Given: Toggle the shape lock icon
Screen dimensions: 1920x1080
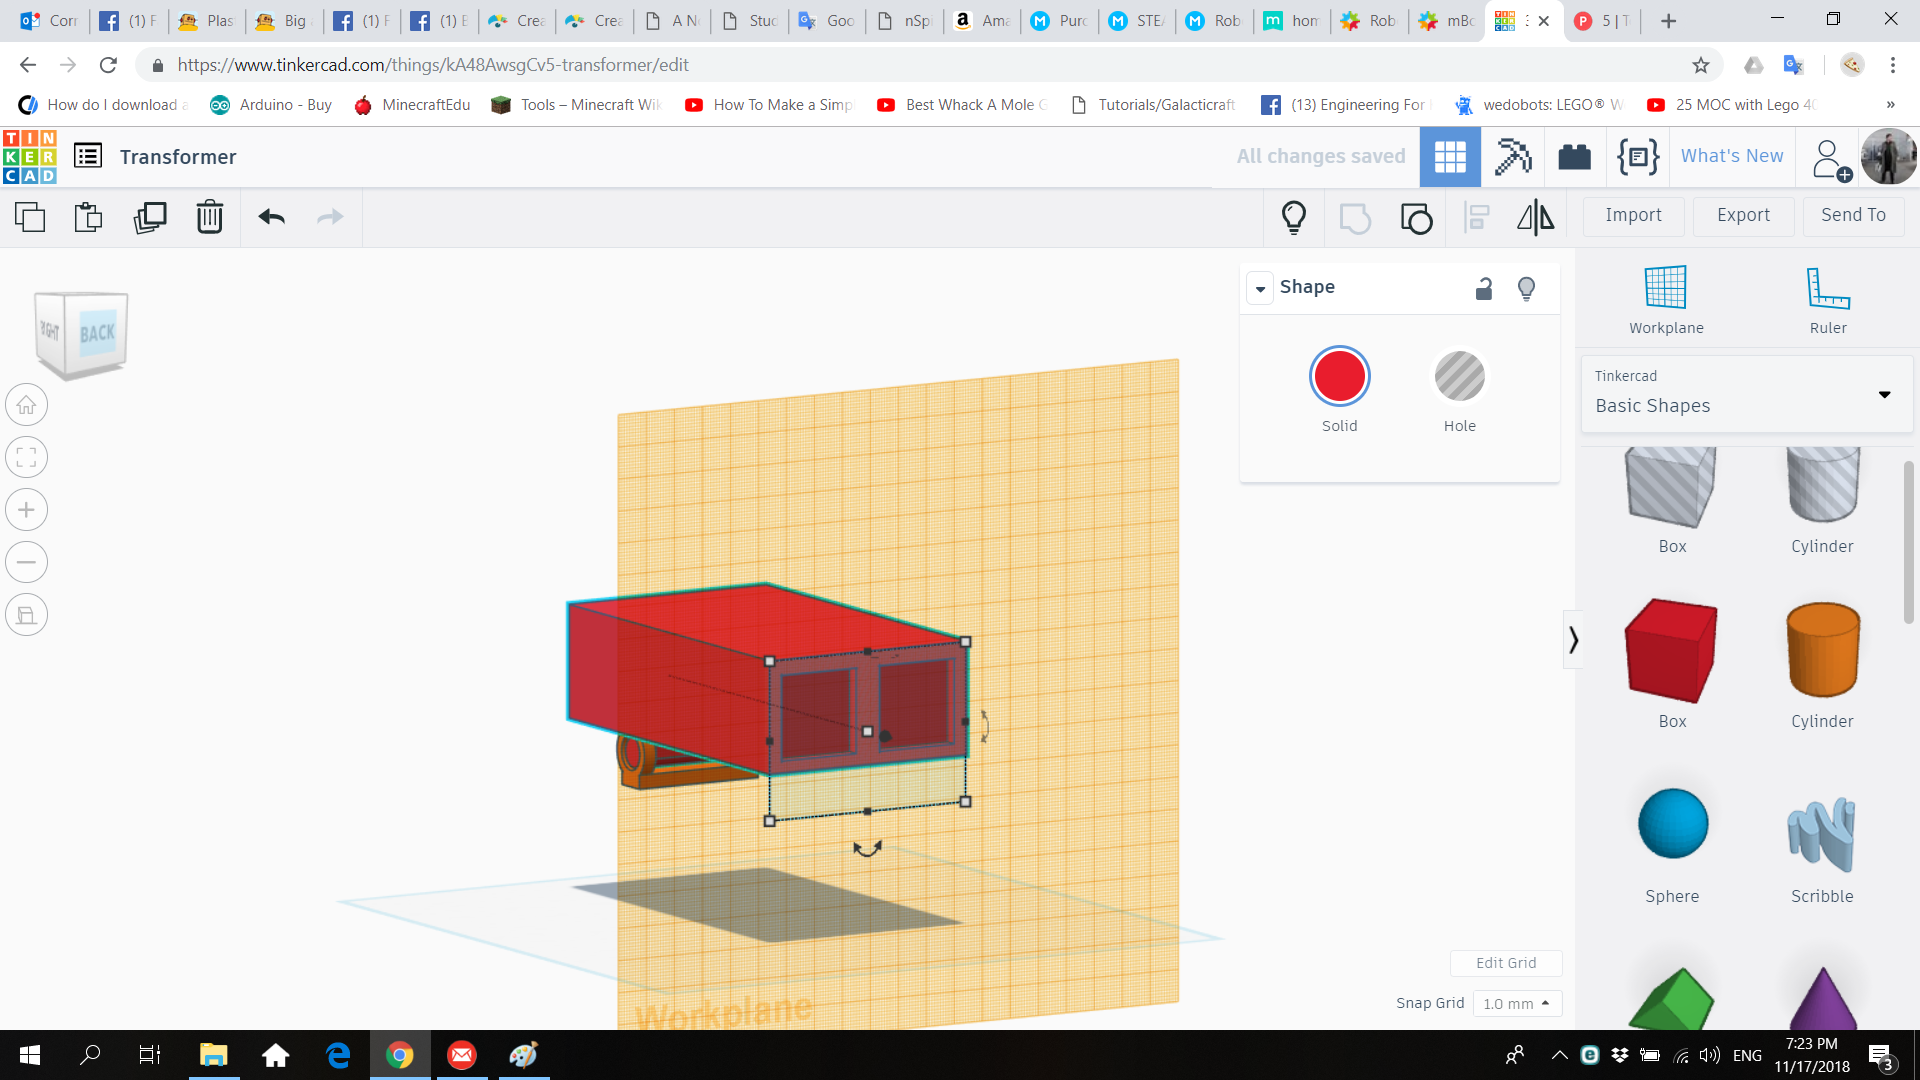Looking at the screenshot, I should [1484, 289].
